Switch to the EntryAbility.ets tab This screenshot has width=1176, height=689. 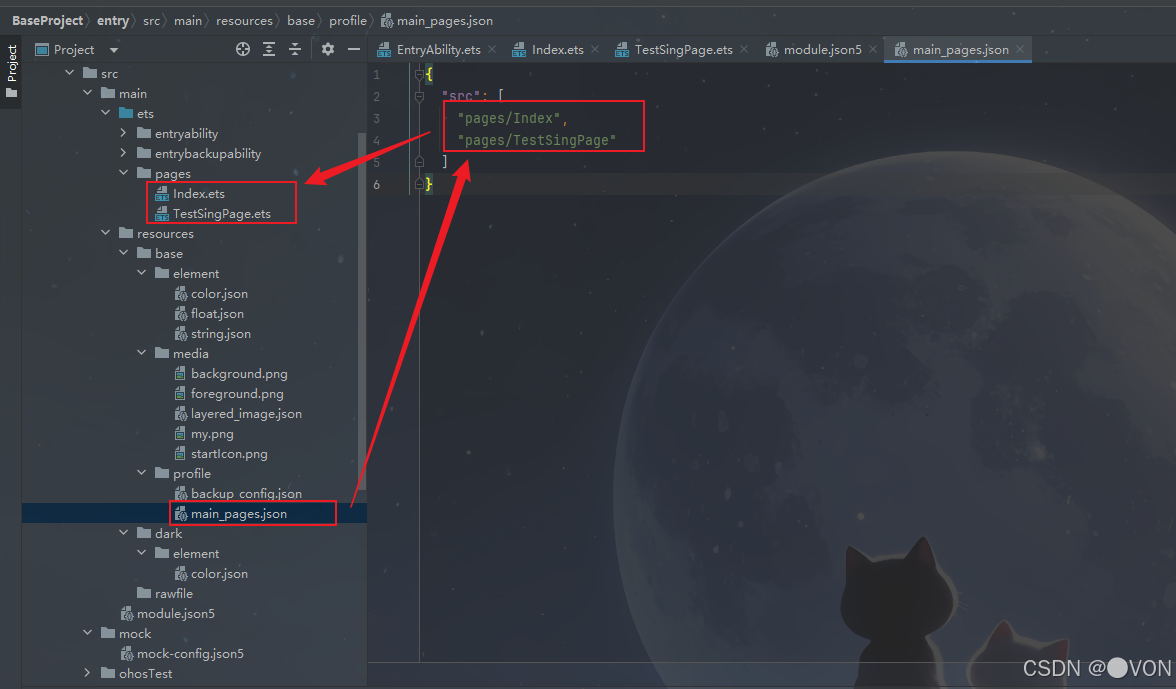click(438, 49)
